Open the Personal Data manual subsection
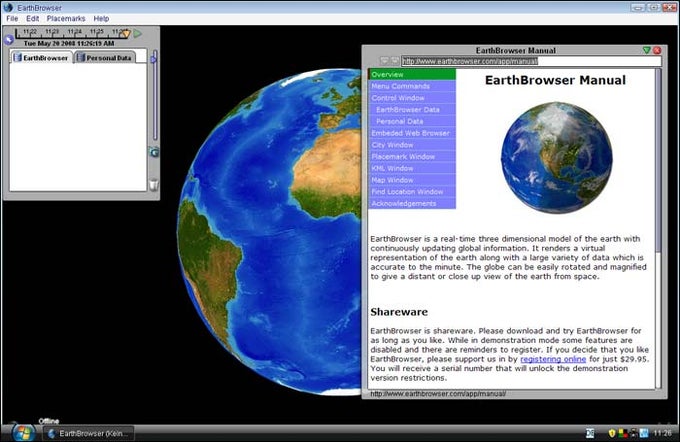 click(x=412, y=121)
